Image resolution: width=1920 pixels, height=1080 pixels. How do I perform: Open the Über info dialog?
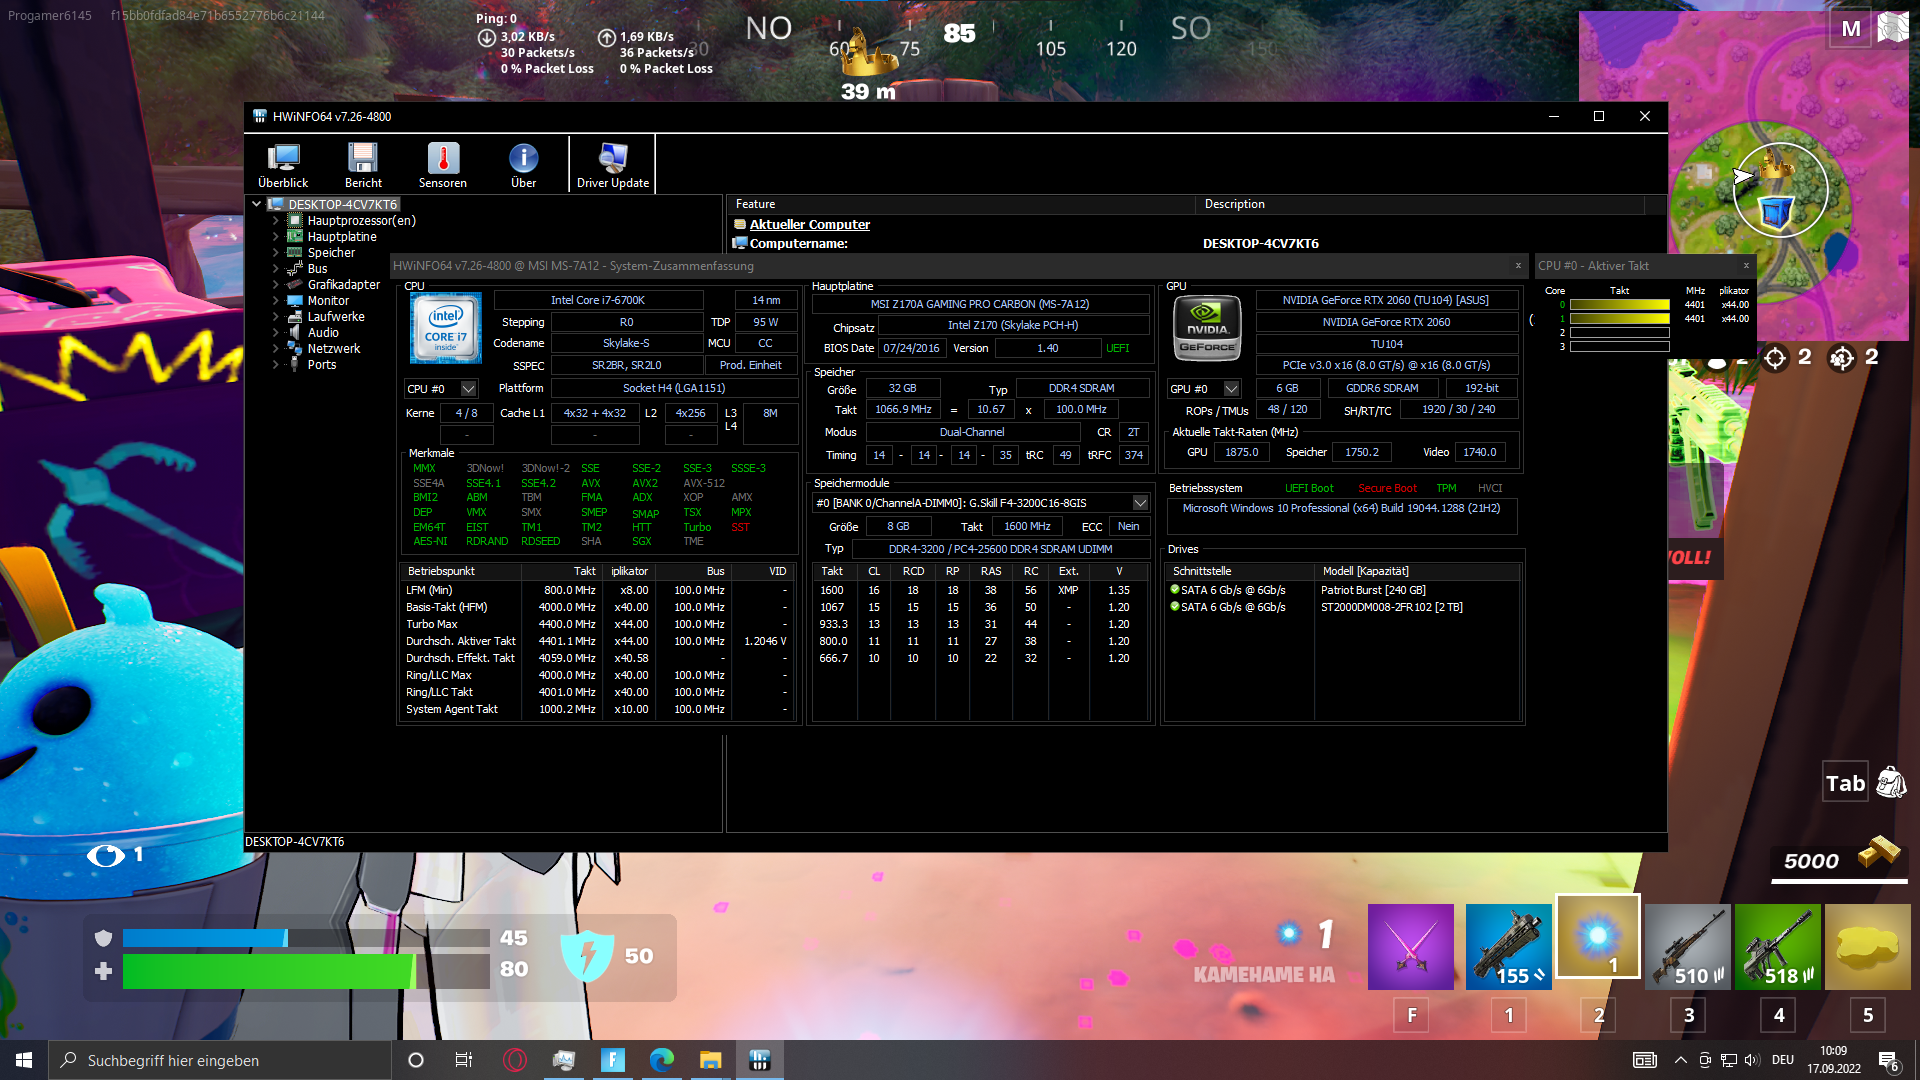tap(523, 165)
